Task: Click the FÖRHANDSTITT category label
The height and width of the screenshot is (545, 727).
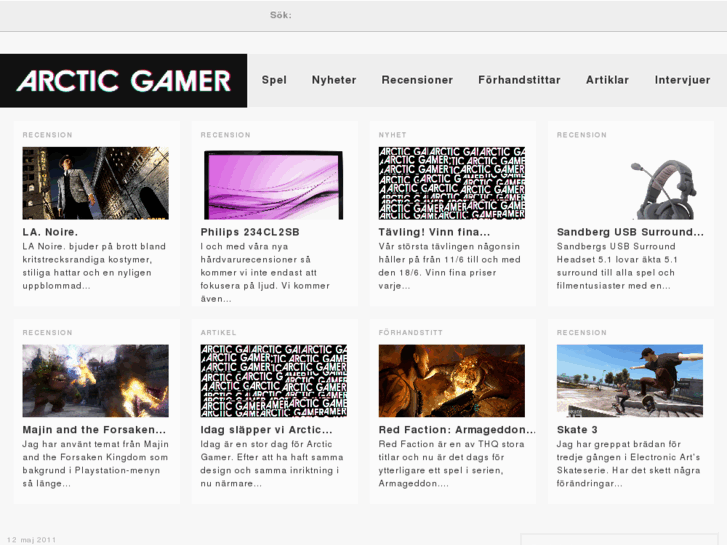Action: pos(410,333)
